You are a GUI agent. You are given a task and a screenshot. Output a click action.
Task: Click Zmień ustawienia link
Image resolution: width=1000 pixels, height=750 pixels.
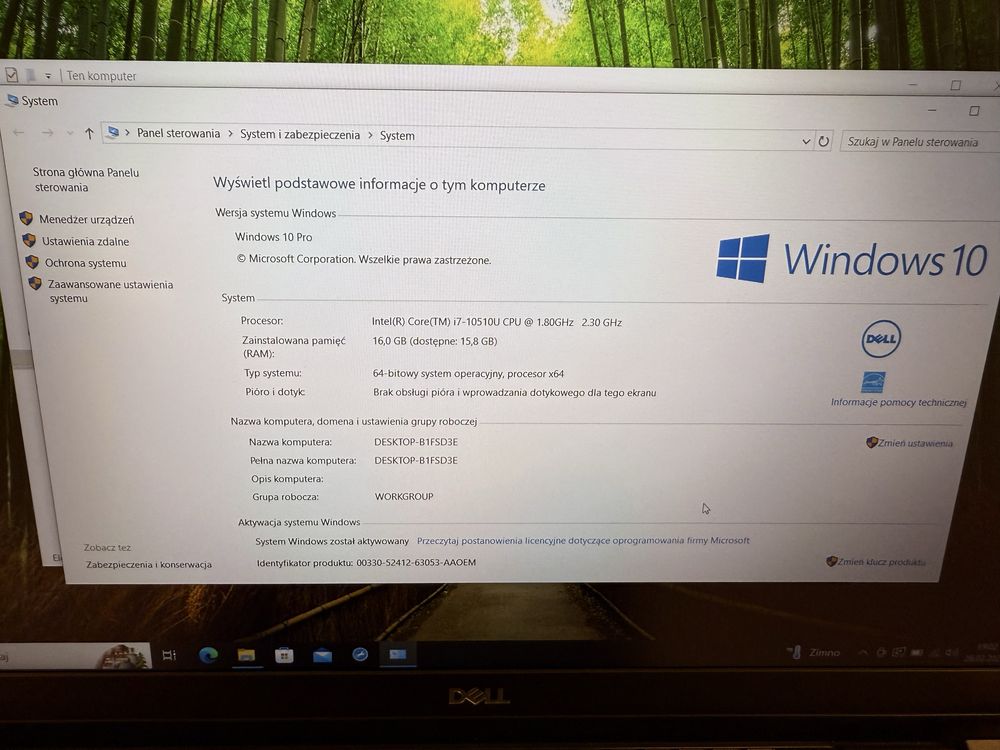coord(915,443)
